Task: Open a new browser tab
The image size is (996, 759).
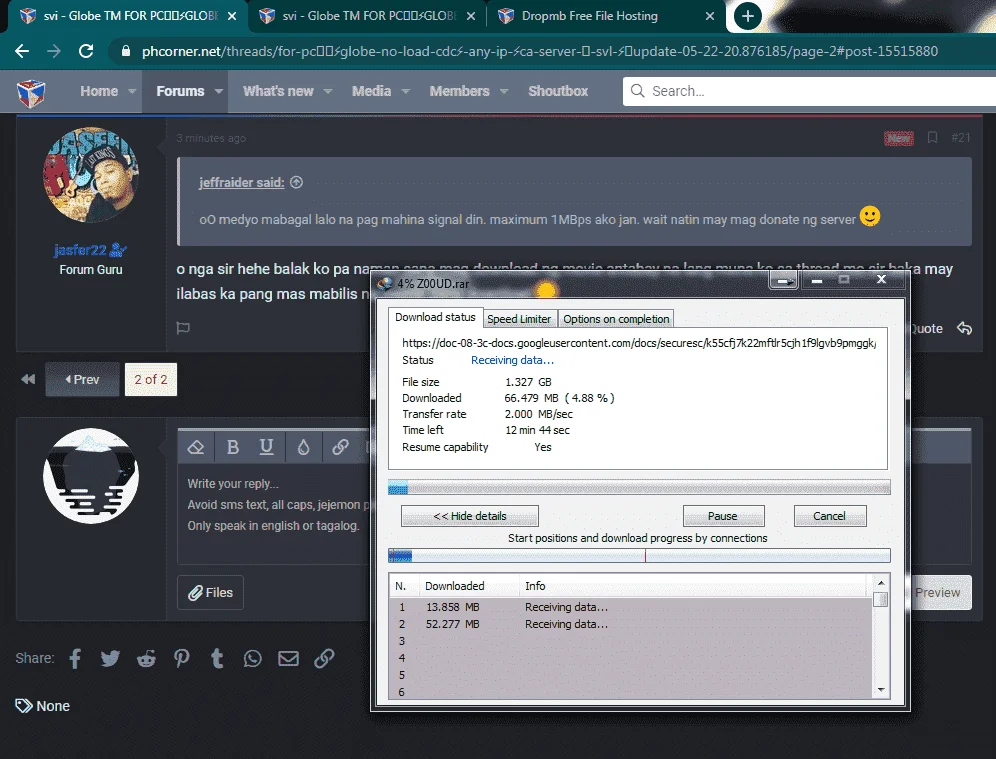Action: pyautogui.click(x=748, y=16)
